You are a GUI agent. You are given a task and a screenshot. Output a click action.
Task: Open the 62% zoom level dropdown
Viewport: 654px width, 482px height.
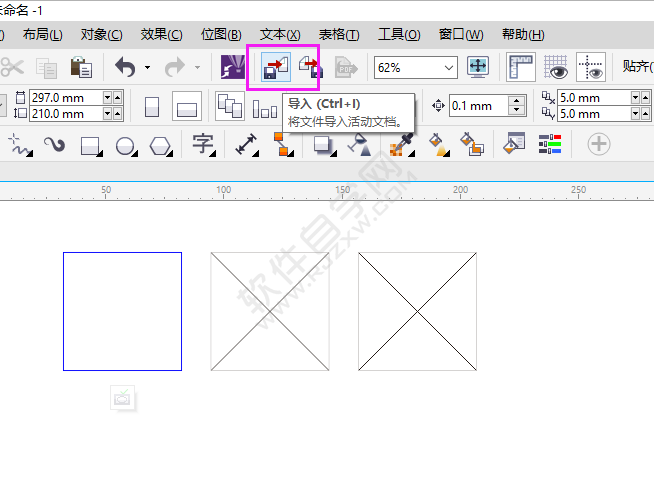448,68
